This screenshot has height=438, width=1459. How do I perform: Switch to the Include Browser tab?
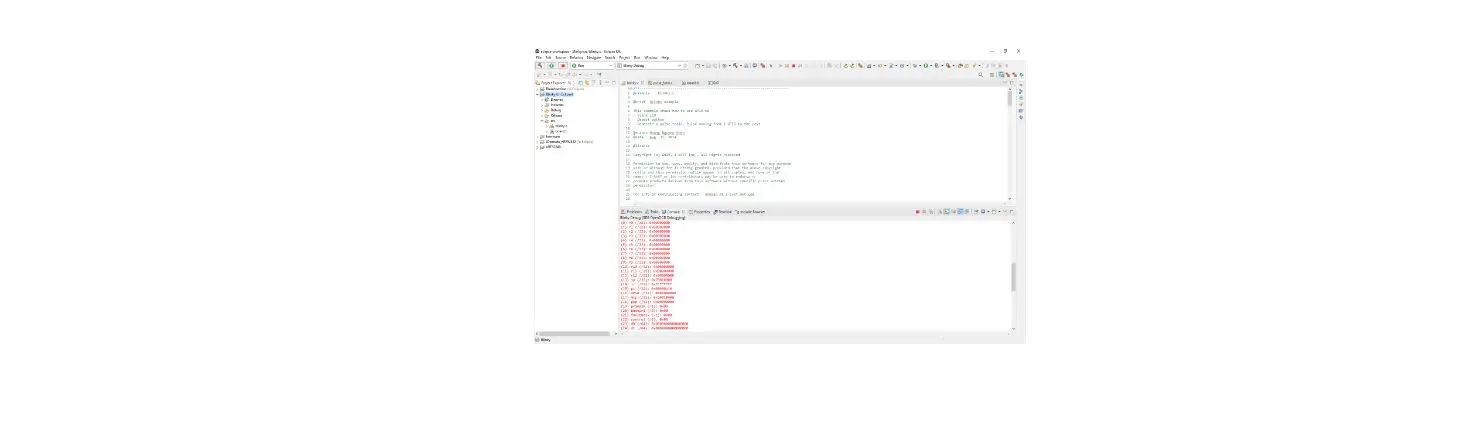tap(751, 212)
